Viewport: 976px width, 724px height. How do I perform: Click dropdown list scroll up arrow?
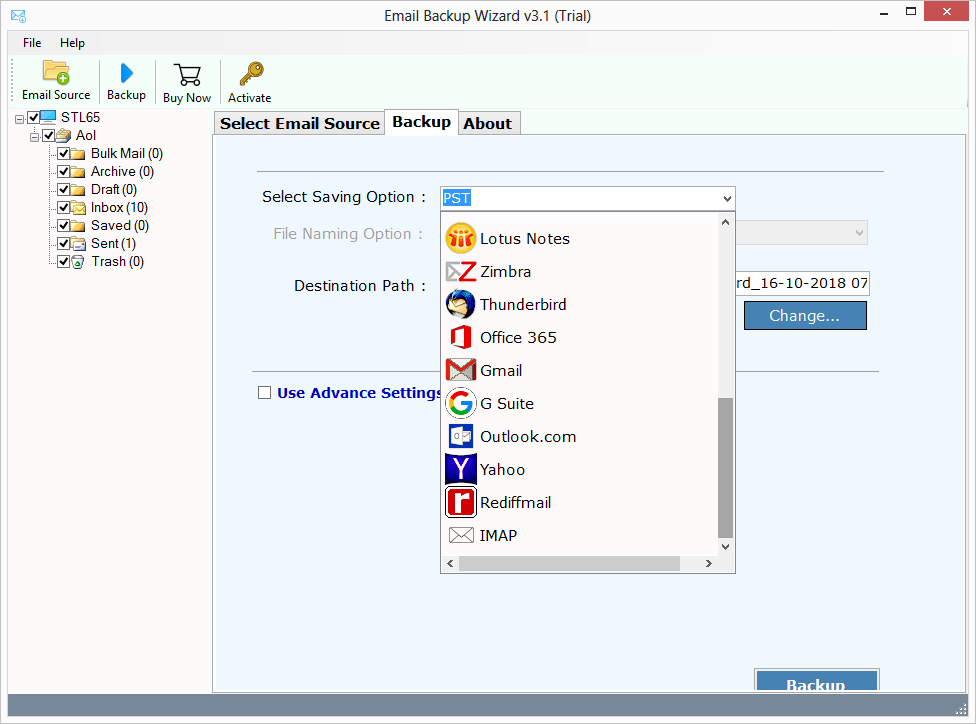[x=725, y=222]
